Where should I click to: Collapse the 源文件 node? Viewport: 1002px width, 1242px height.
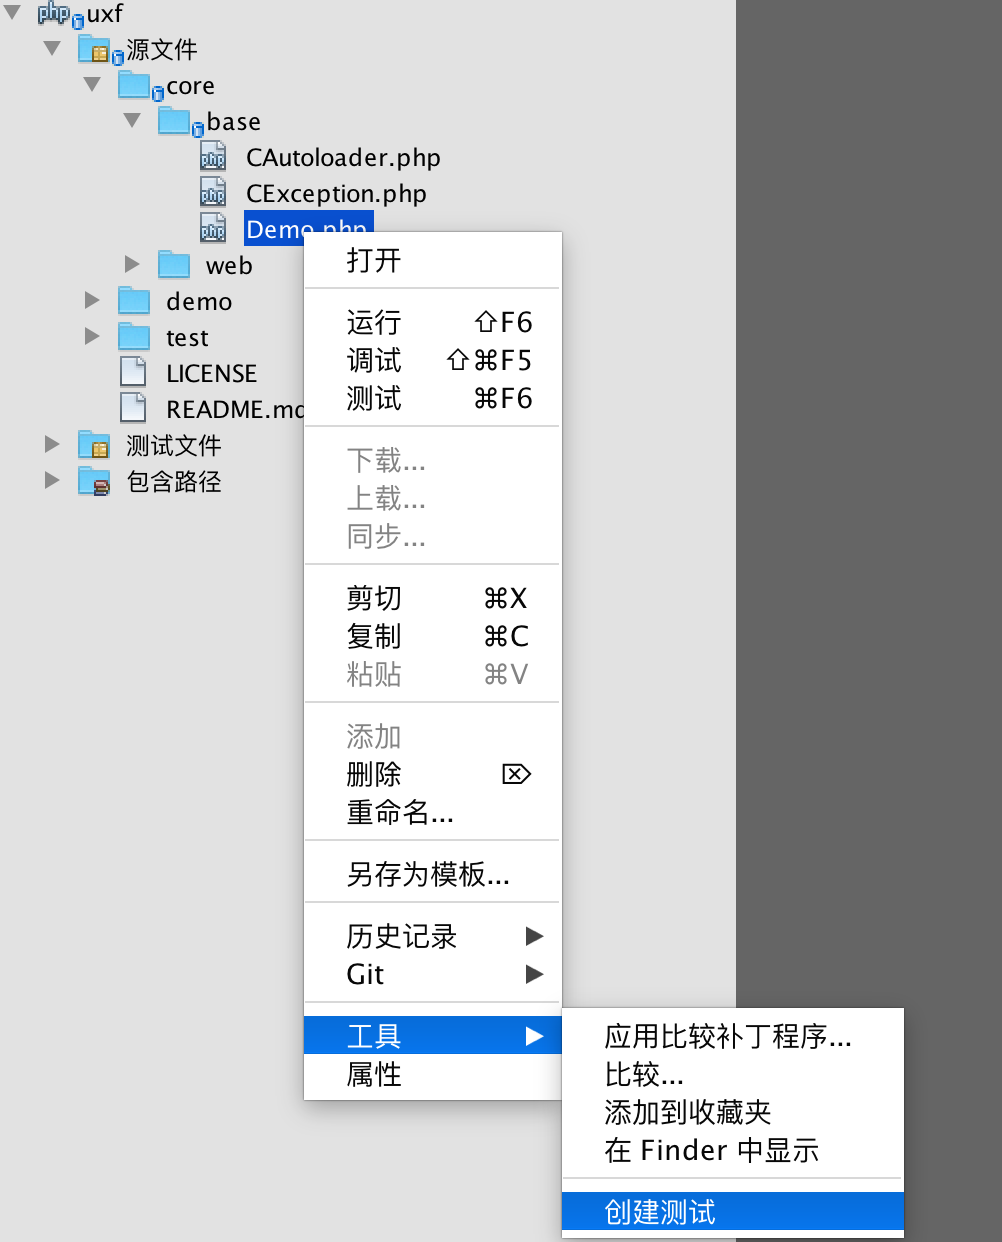pyautogui.click(x=52, y=48)
